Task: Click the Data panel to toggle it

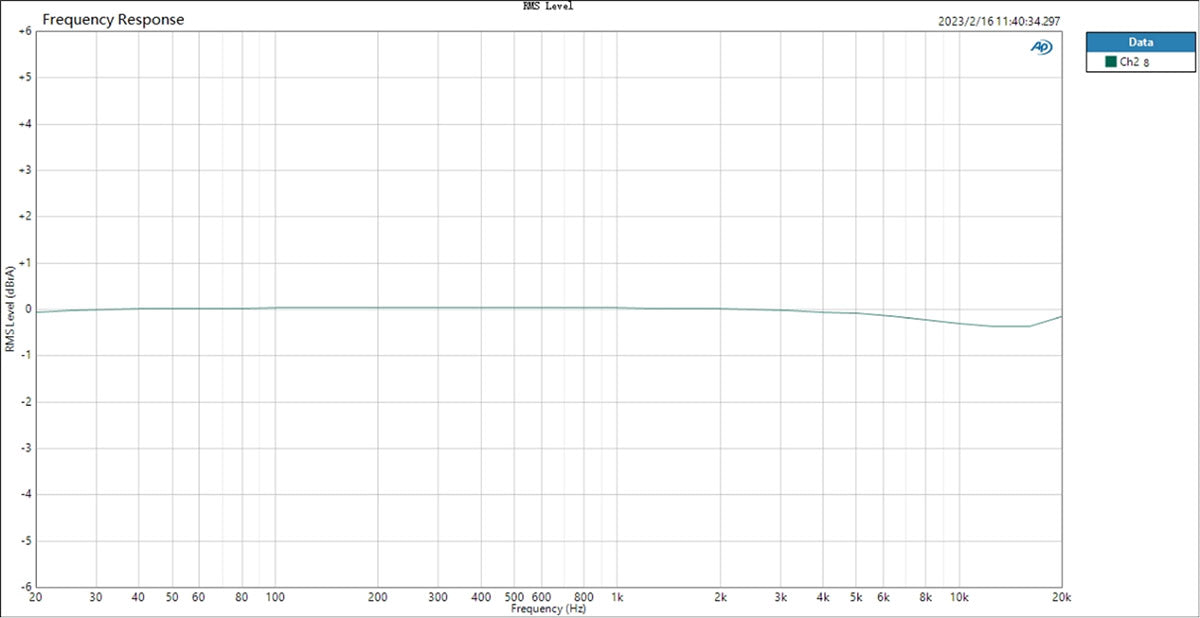Action: [x=1140, y=41]
